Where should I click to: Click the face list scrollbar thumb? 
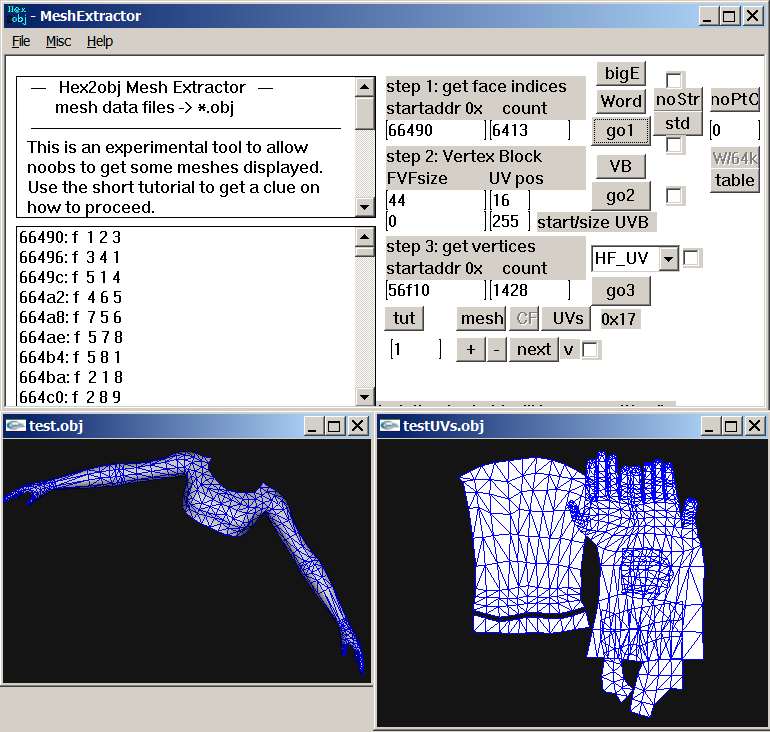pyautogui.click(x=364, y=252)
